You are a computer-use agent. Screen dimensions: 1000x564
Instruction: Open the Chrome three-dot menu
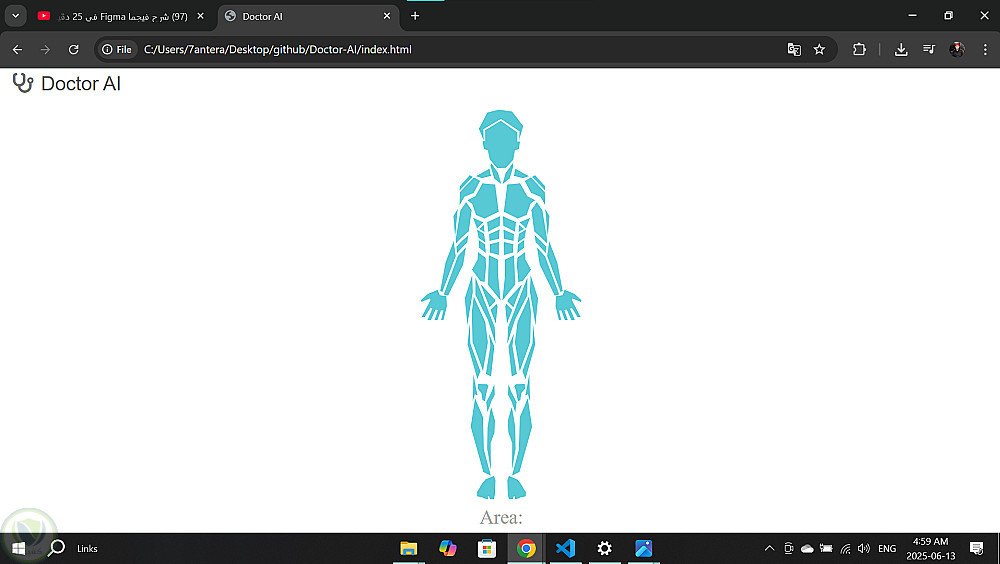tap(985, 49)
